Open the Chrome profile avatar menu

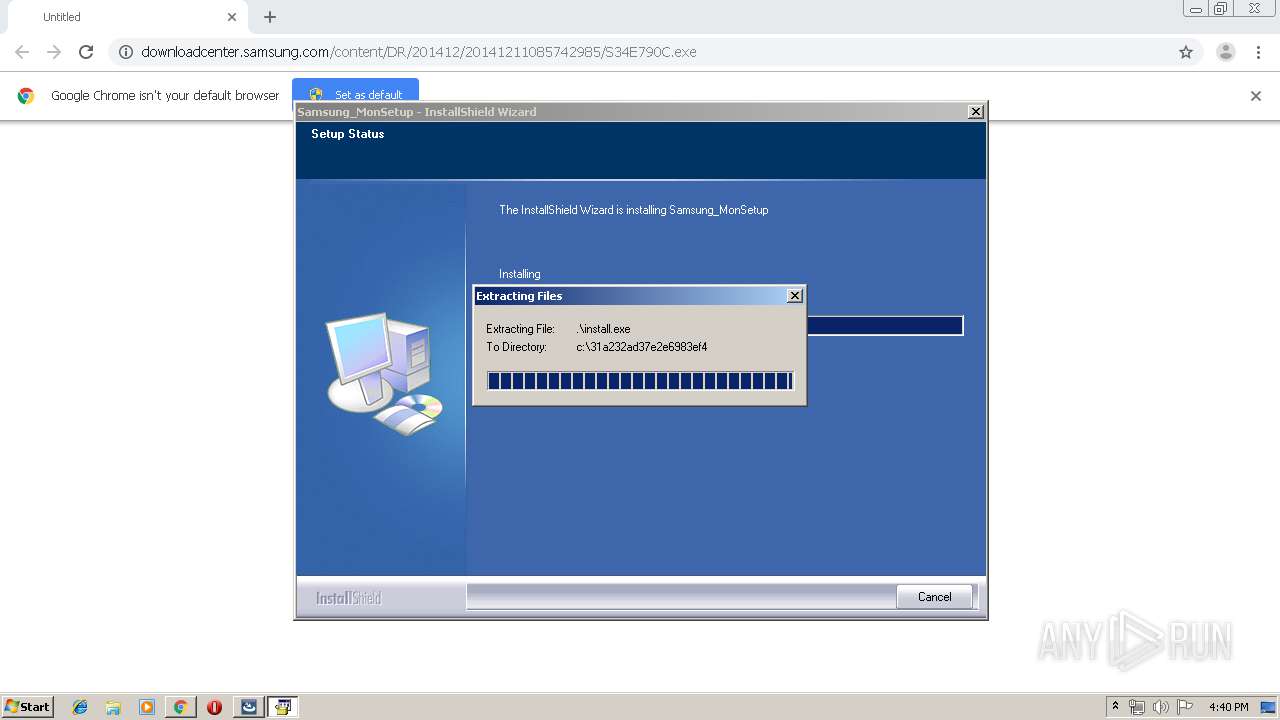click(x=1226, y=52)
